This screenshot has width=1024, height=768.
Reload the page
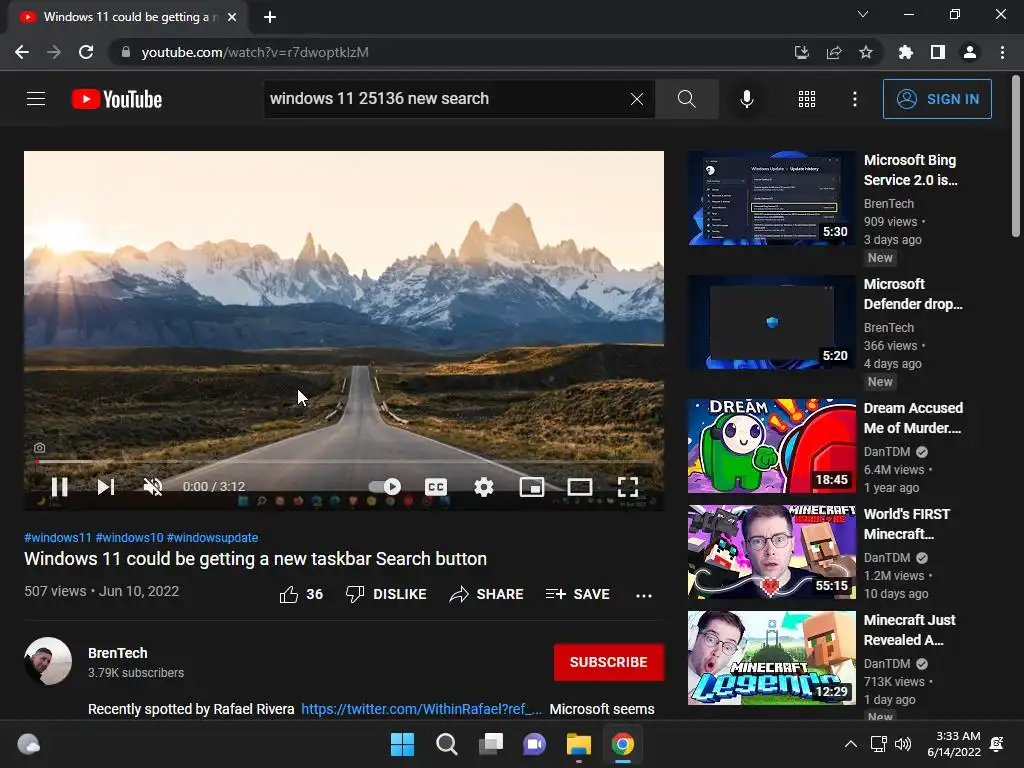(86, 52)
